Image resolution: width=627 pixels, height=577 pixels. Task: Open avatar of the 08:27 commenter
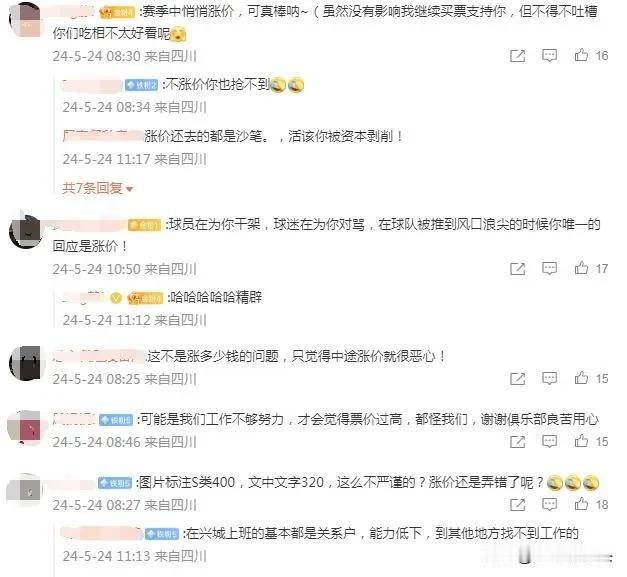pos(24,491)
